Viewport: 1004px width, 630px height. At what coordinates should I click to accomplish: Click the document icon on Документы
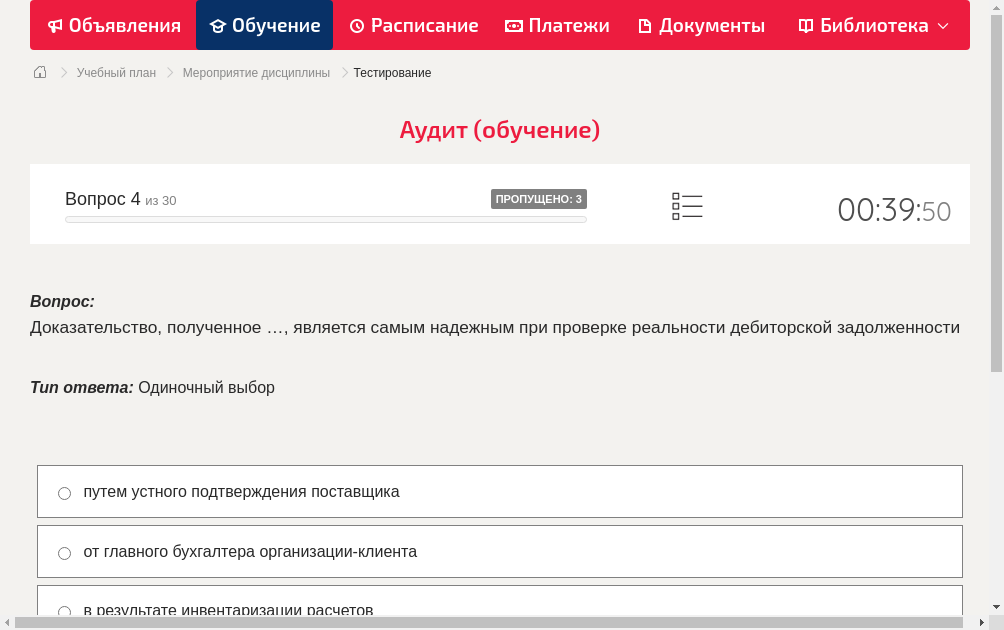646,25
